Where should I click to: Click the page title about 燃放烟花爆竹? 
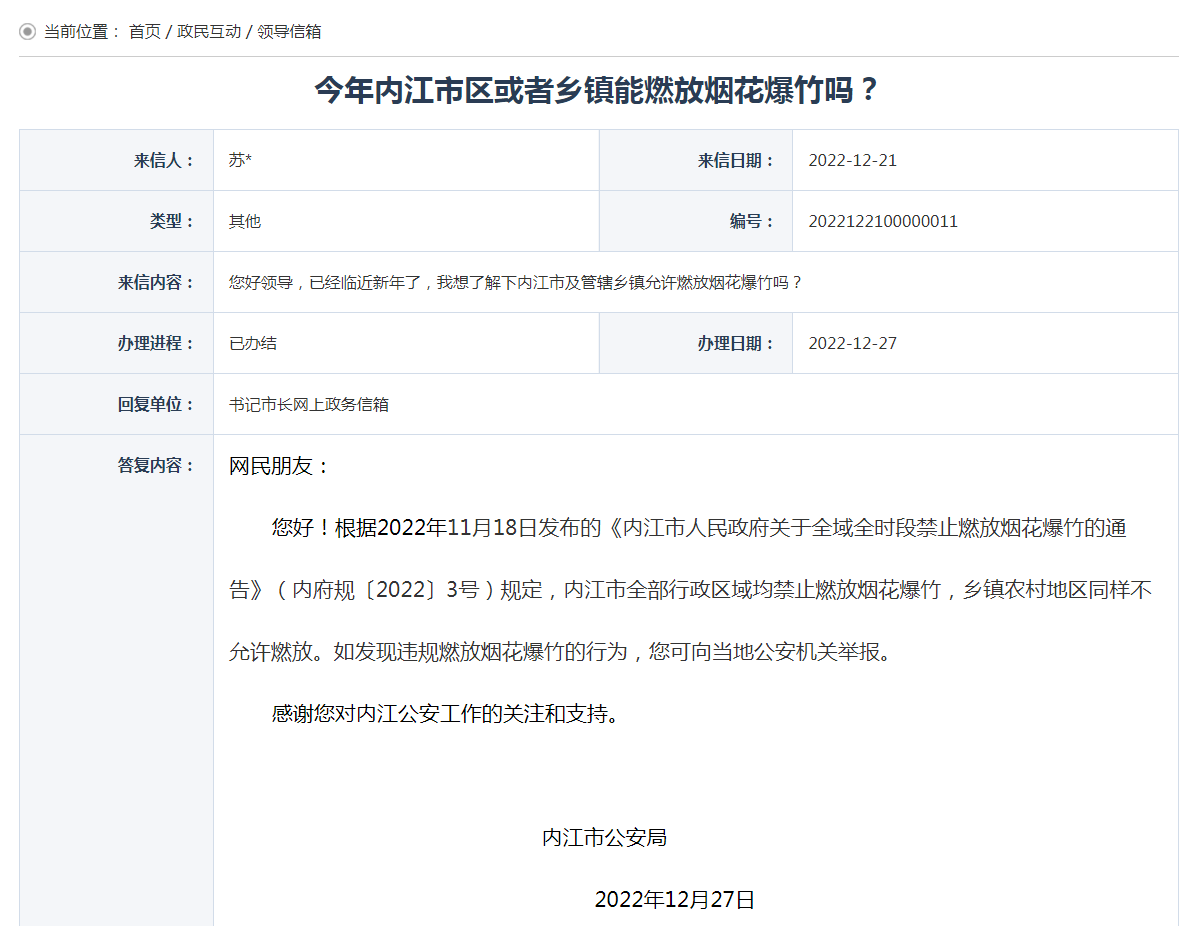(x=597, y=91)
